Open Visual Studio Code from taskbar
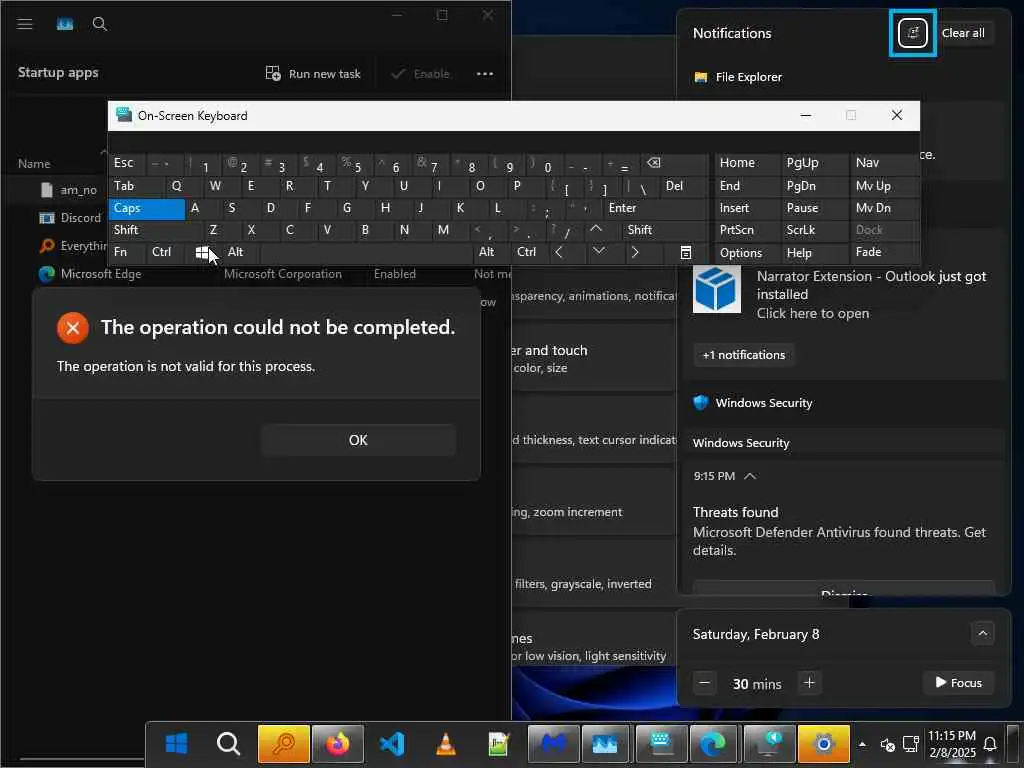The image size is (1024, 768). click(x=392, y=743)
